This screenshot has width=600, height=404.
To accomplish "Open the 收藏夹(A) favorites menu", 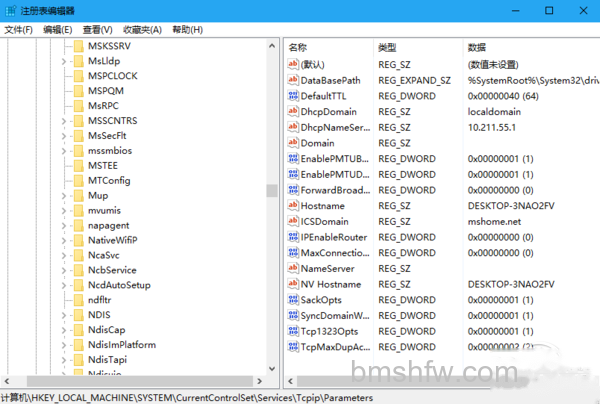I will point(142,29).
